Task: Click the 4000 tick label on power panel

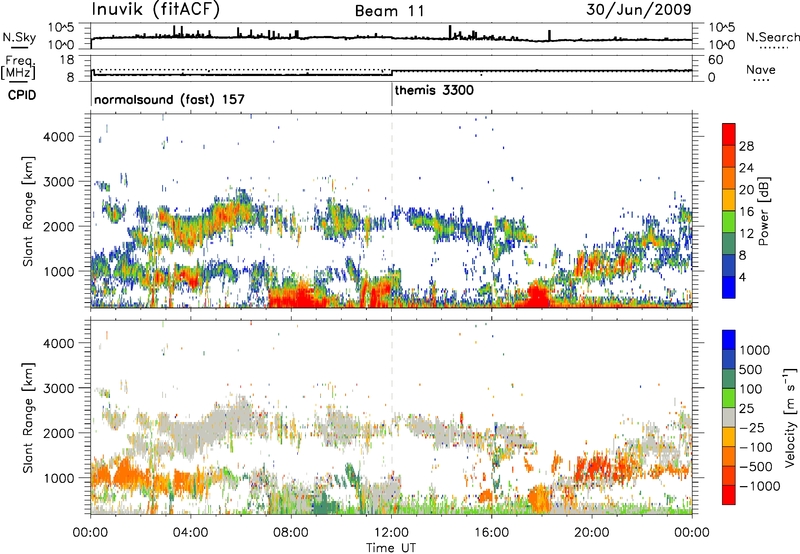Action: tap(59, 137)
